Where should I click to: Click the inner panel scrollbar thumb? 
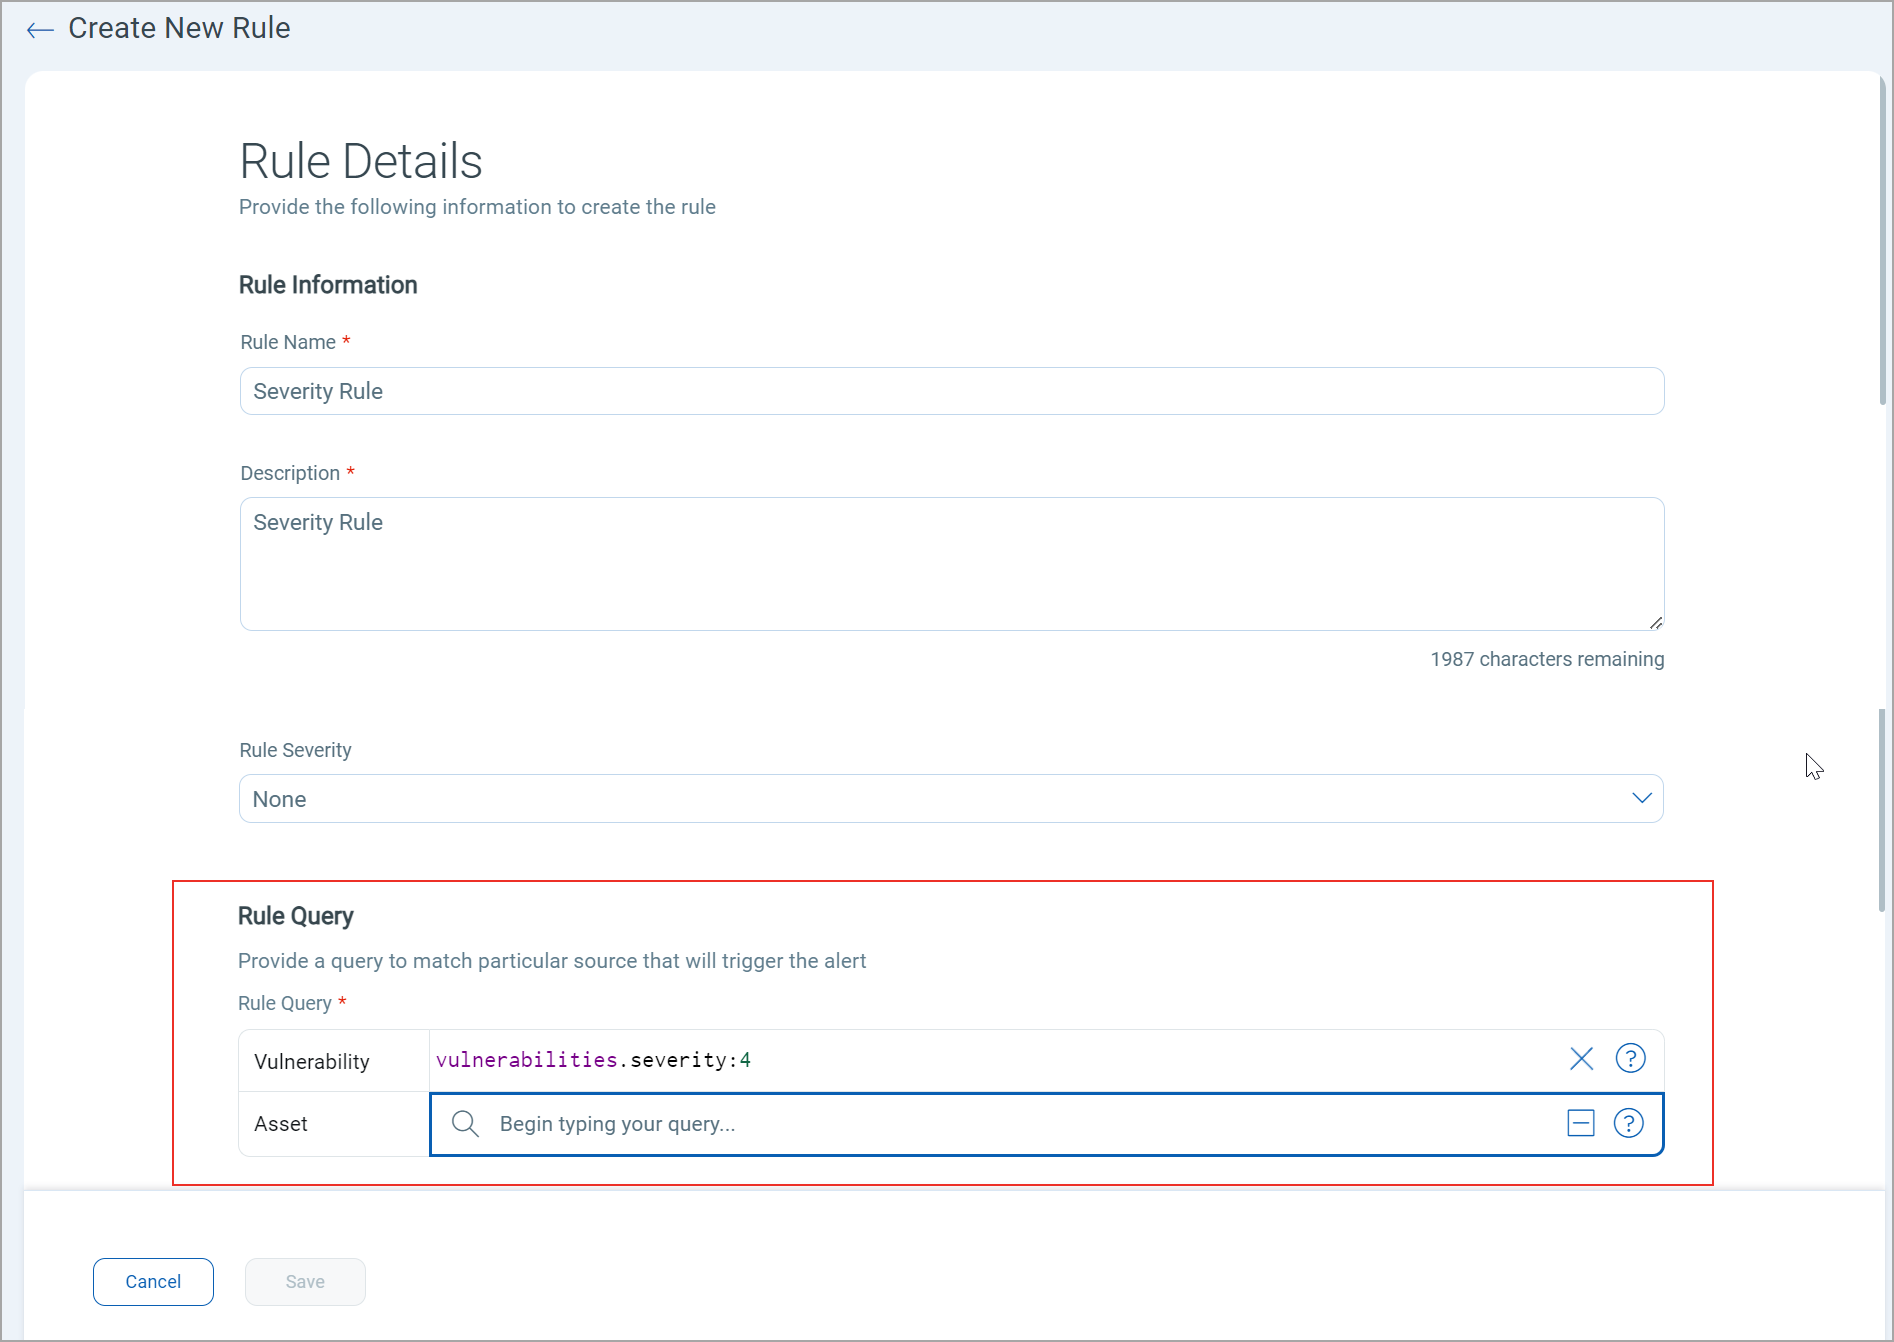(1882, 810)
